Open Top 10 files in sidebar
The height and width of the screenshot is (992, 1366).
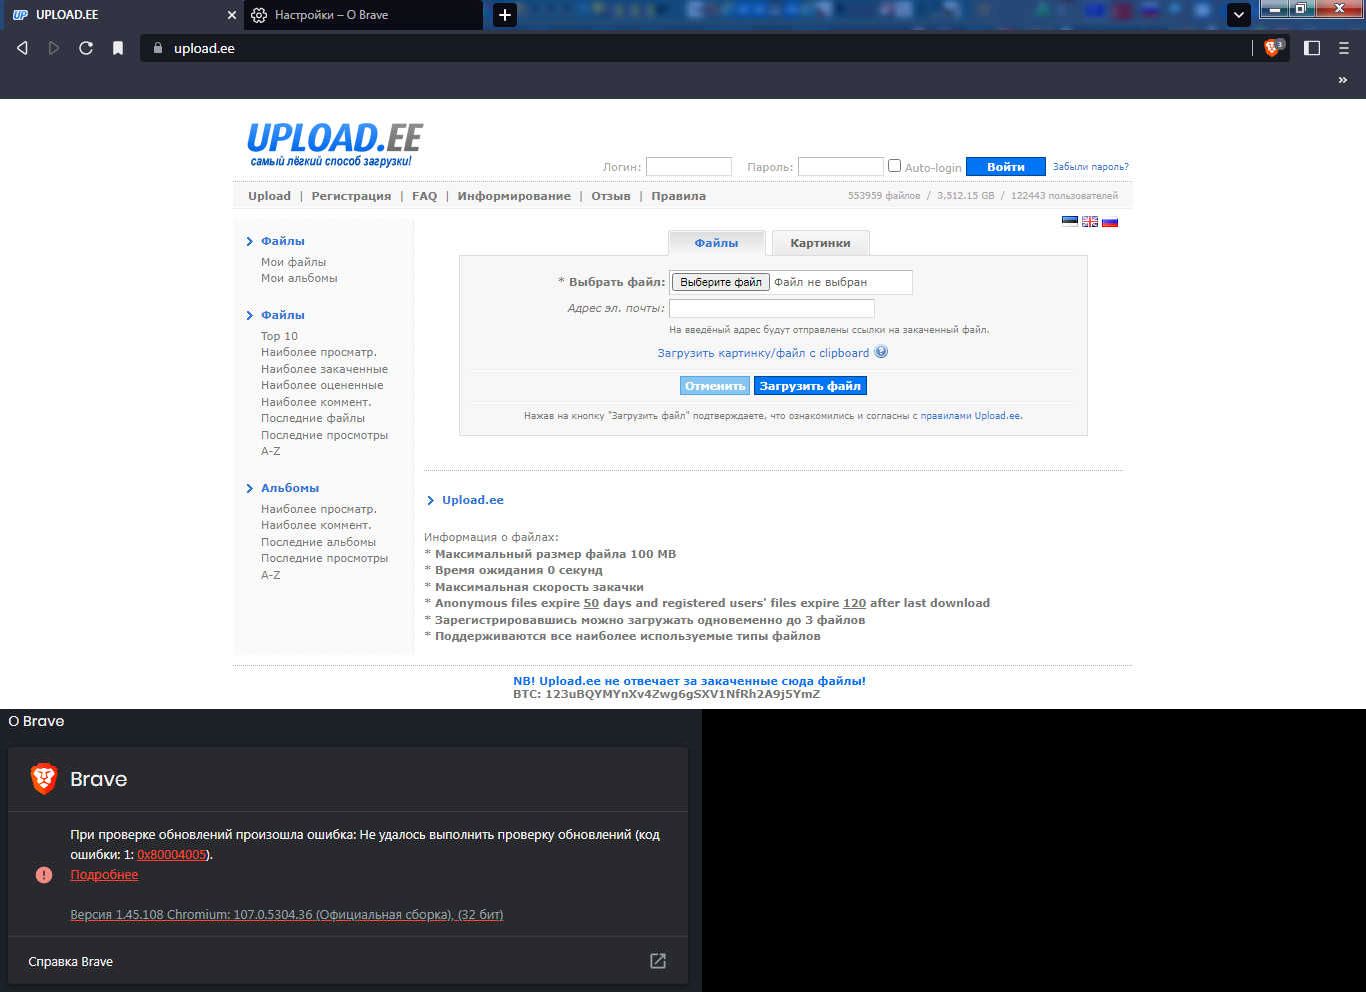point(279,336)
